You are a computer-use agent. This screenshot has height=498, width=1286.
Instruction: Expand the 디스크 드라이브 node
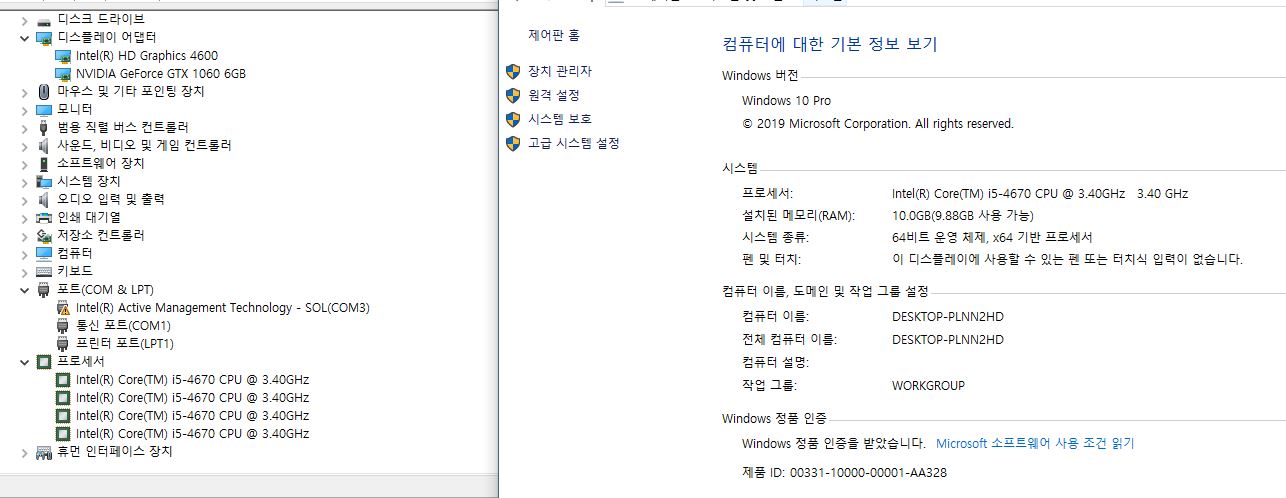(24, 19)
